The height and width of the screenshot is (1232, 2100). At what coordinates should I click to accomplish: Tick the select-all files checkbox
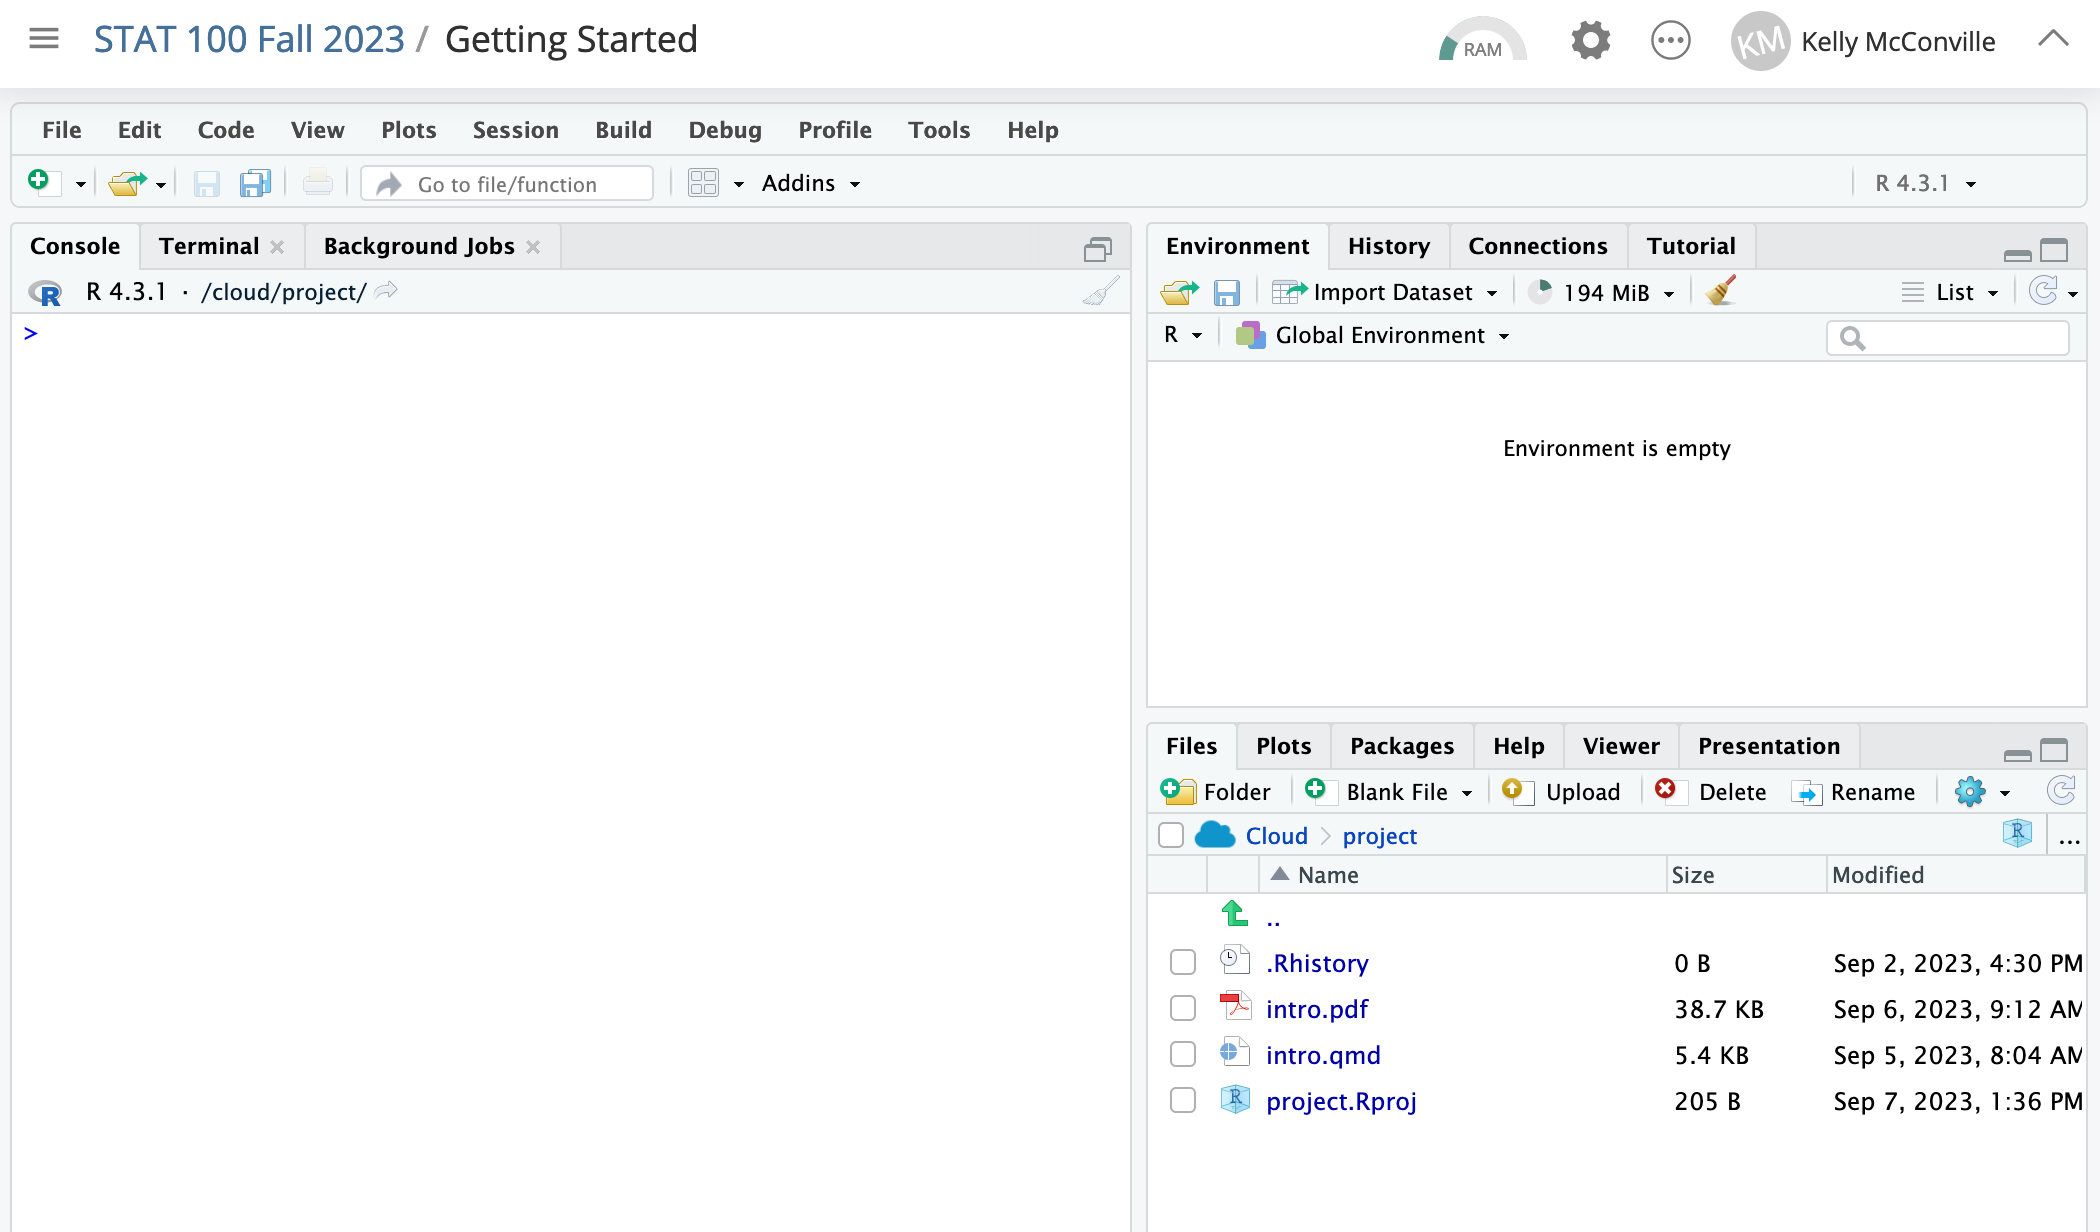point(1170,835)
